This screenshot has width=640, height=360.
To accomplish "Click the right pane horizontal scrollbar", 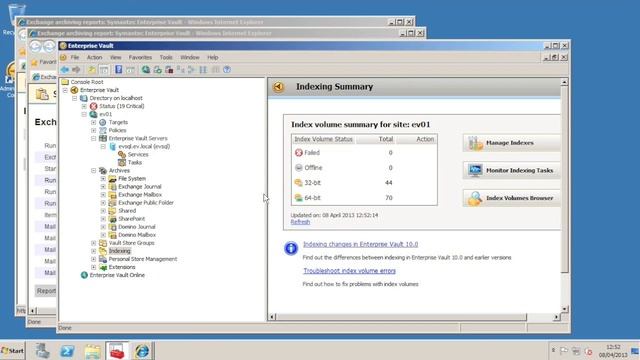I will pyautogui.click(x=401, y=317).
